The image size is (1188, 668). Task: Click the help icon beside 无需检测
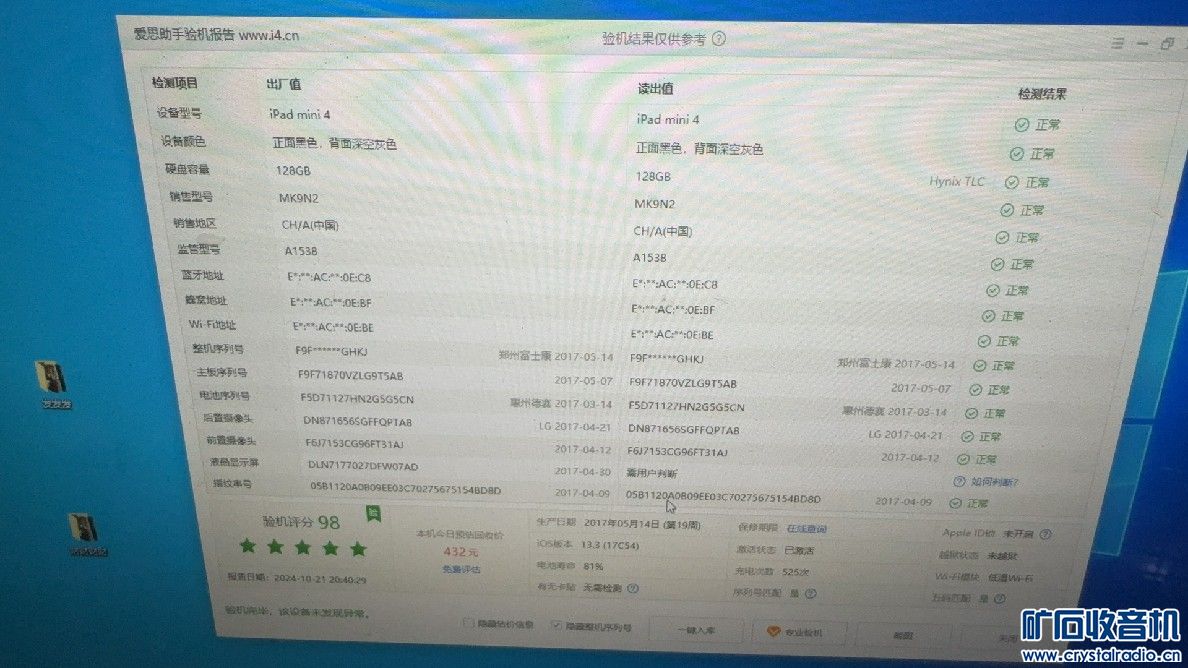[633, 588]
